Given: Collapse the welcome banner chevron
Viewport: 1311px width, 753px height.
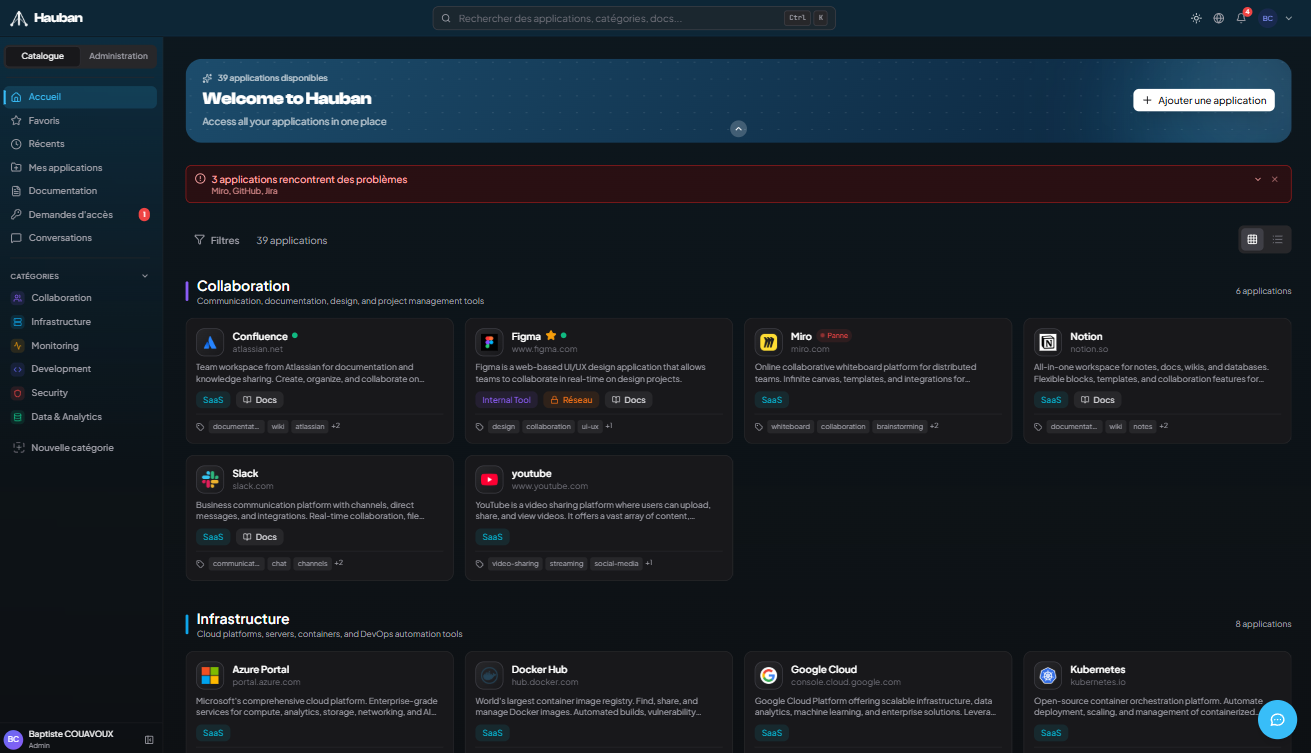Looking at the screenshot, I should click(x=738, y=128).
